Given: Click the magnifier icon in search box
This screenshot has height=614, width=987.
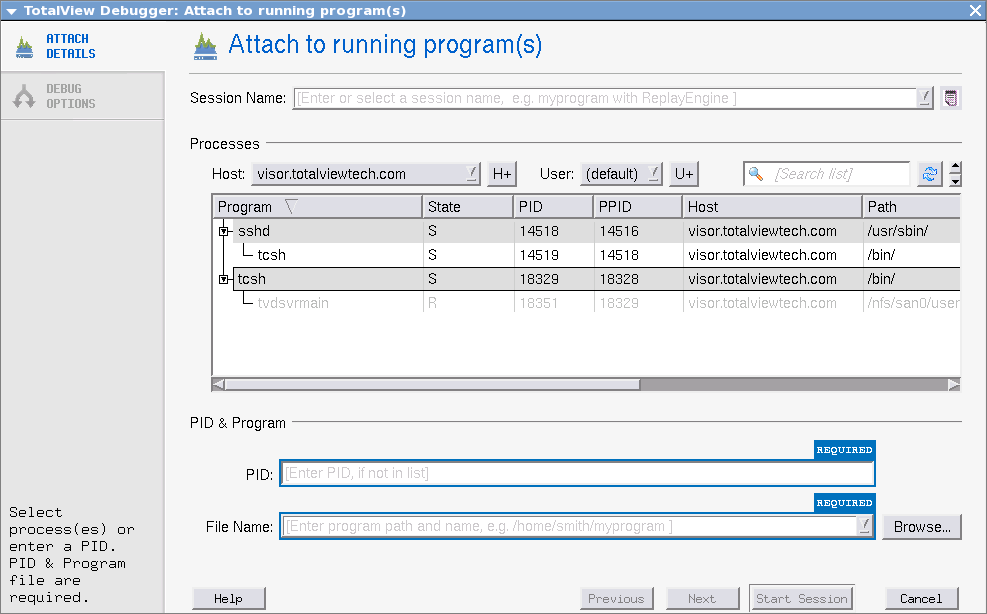Looking at the screenshot, I should (757, 174).
